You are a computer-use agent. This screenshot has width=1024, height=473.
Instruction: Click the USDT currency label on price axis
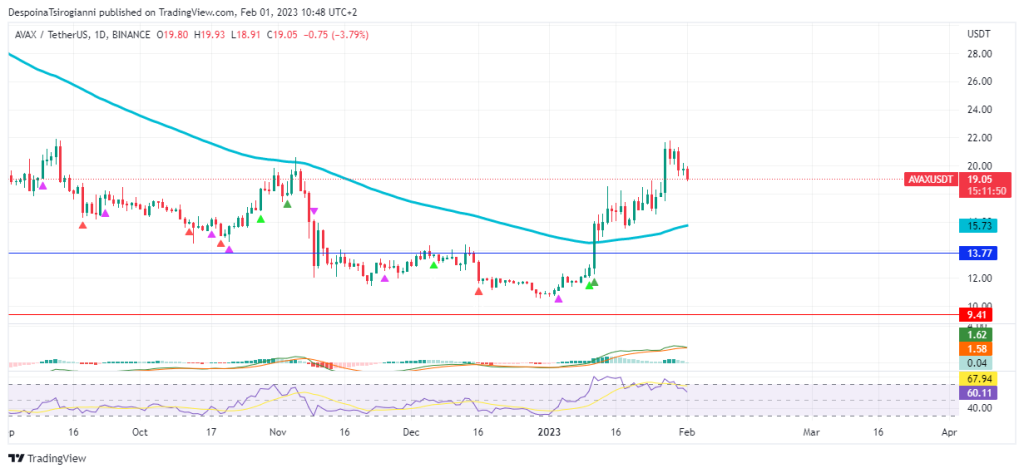pos(978,34)
